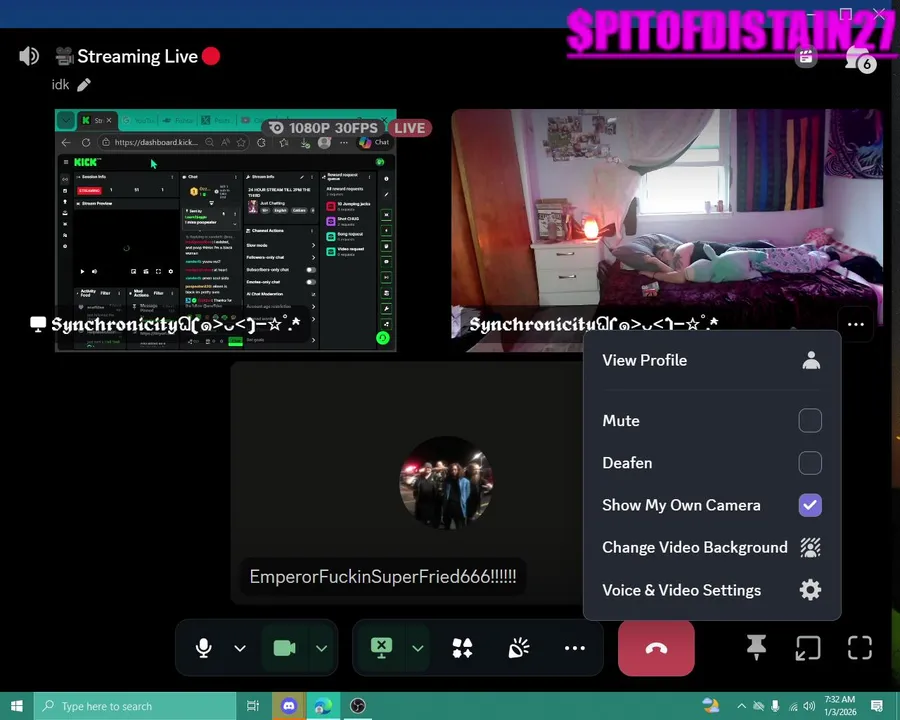Click the system tray volume icon
Viewport: 900px width, 720px height.
point(809,706)
